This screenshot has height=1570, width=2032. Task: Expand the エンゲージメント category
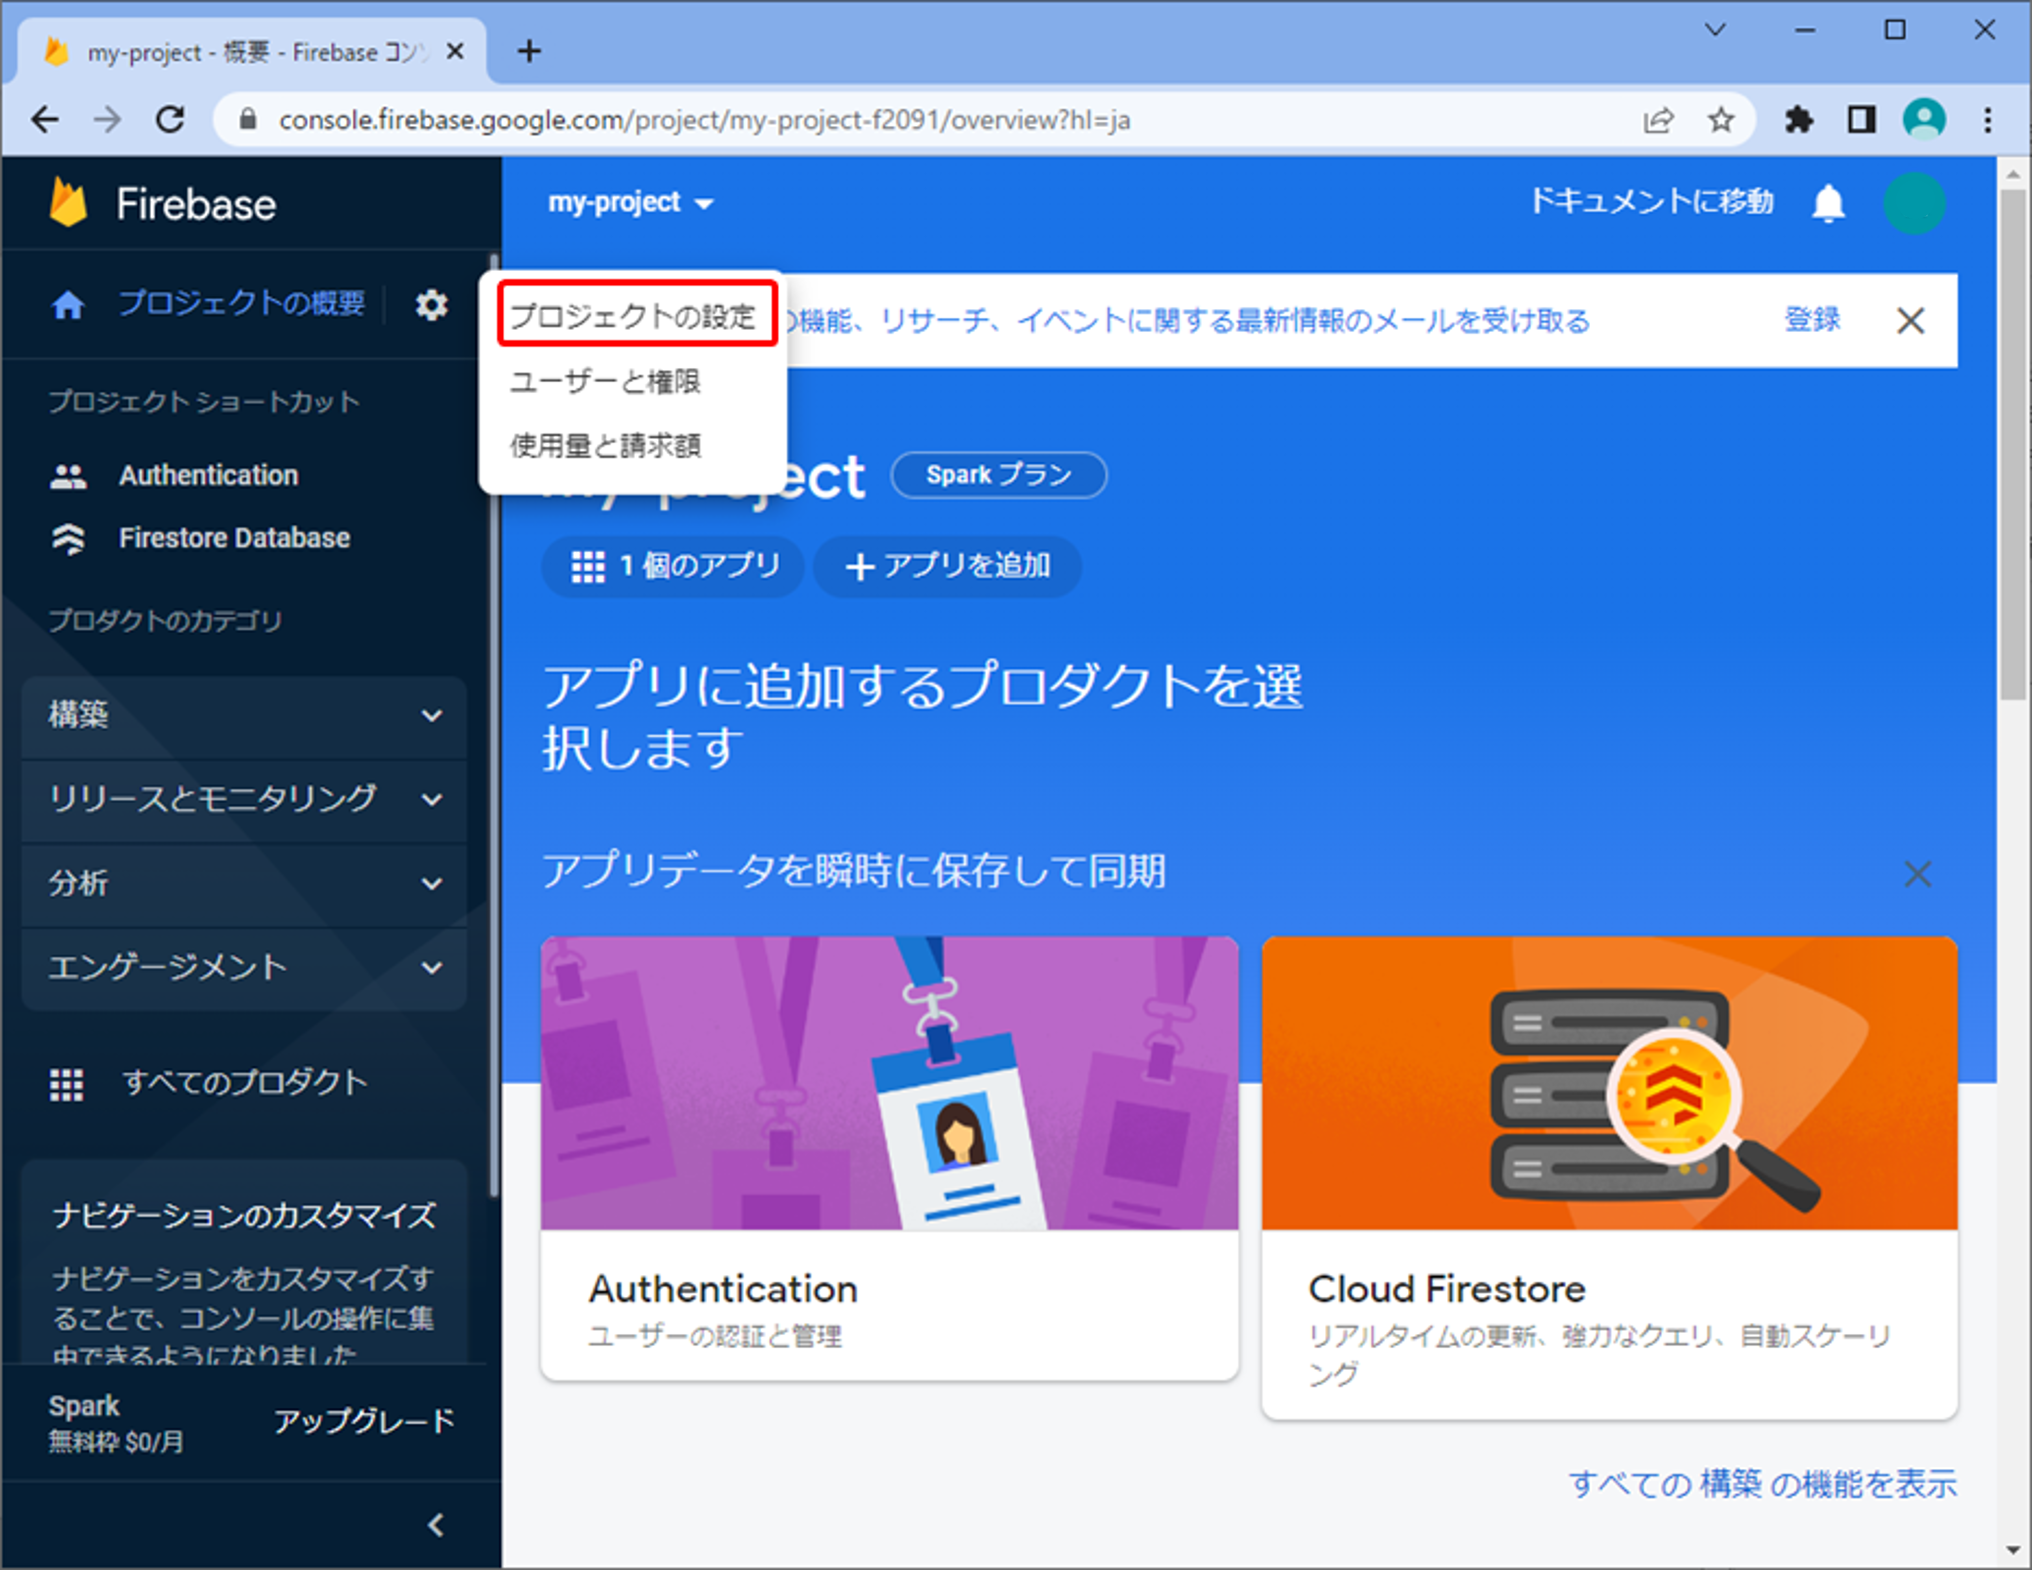[x=244, y=967]
